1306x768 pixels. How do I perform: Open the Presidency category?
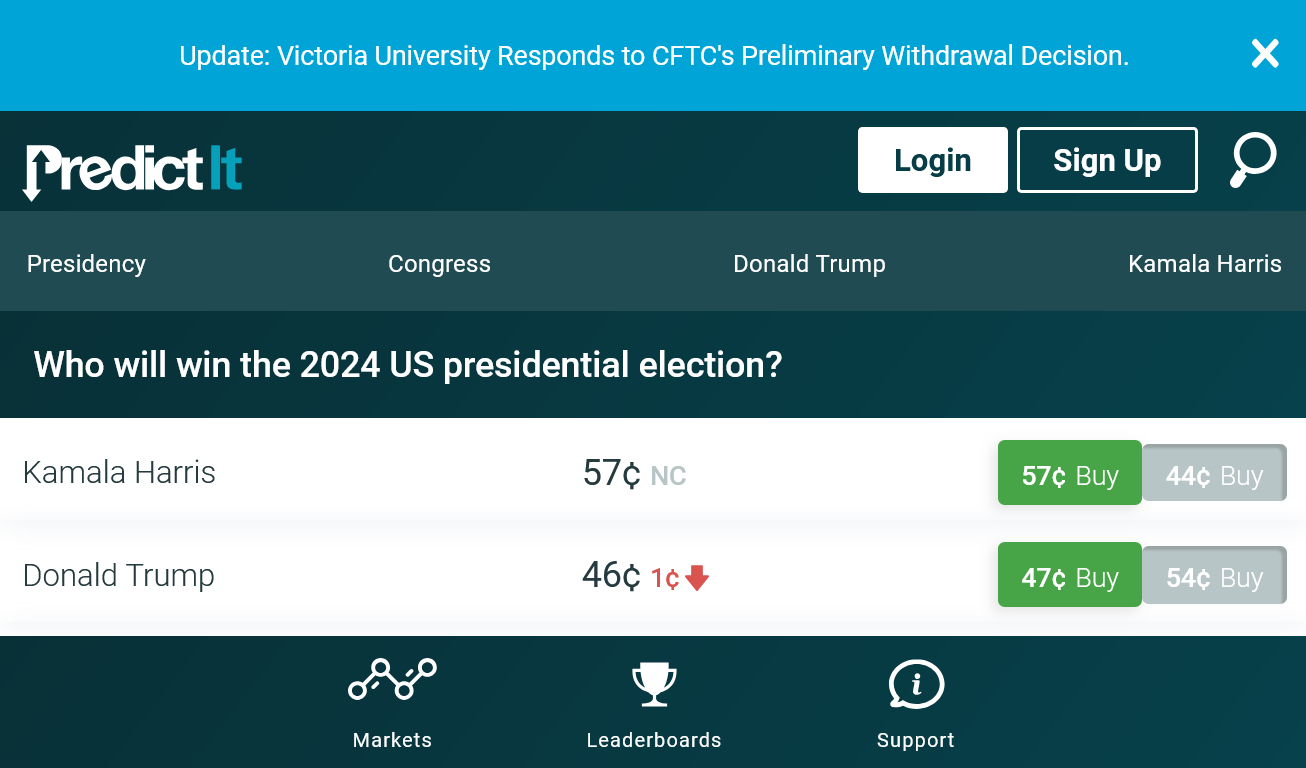86,264
